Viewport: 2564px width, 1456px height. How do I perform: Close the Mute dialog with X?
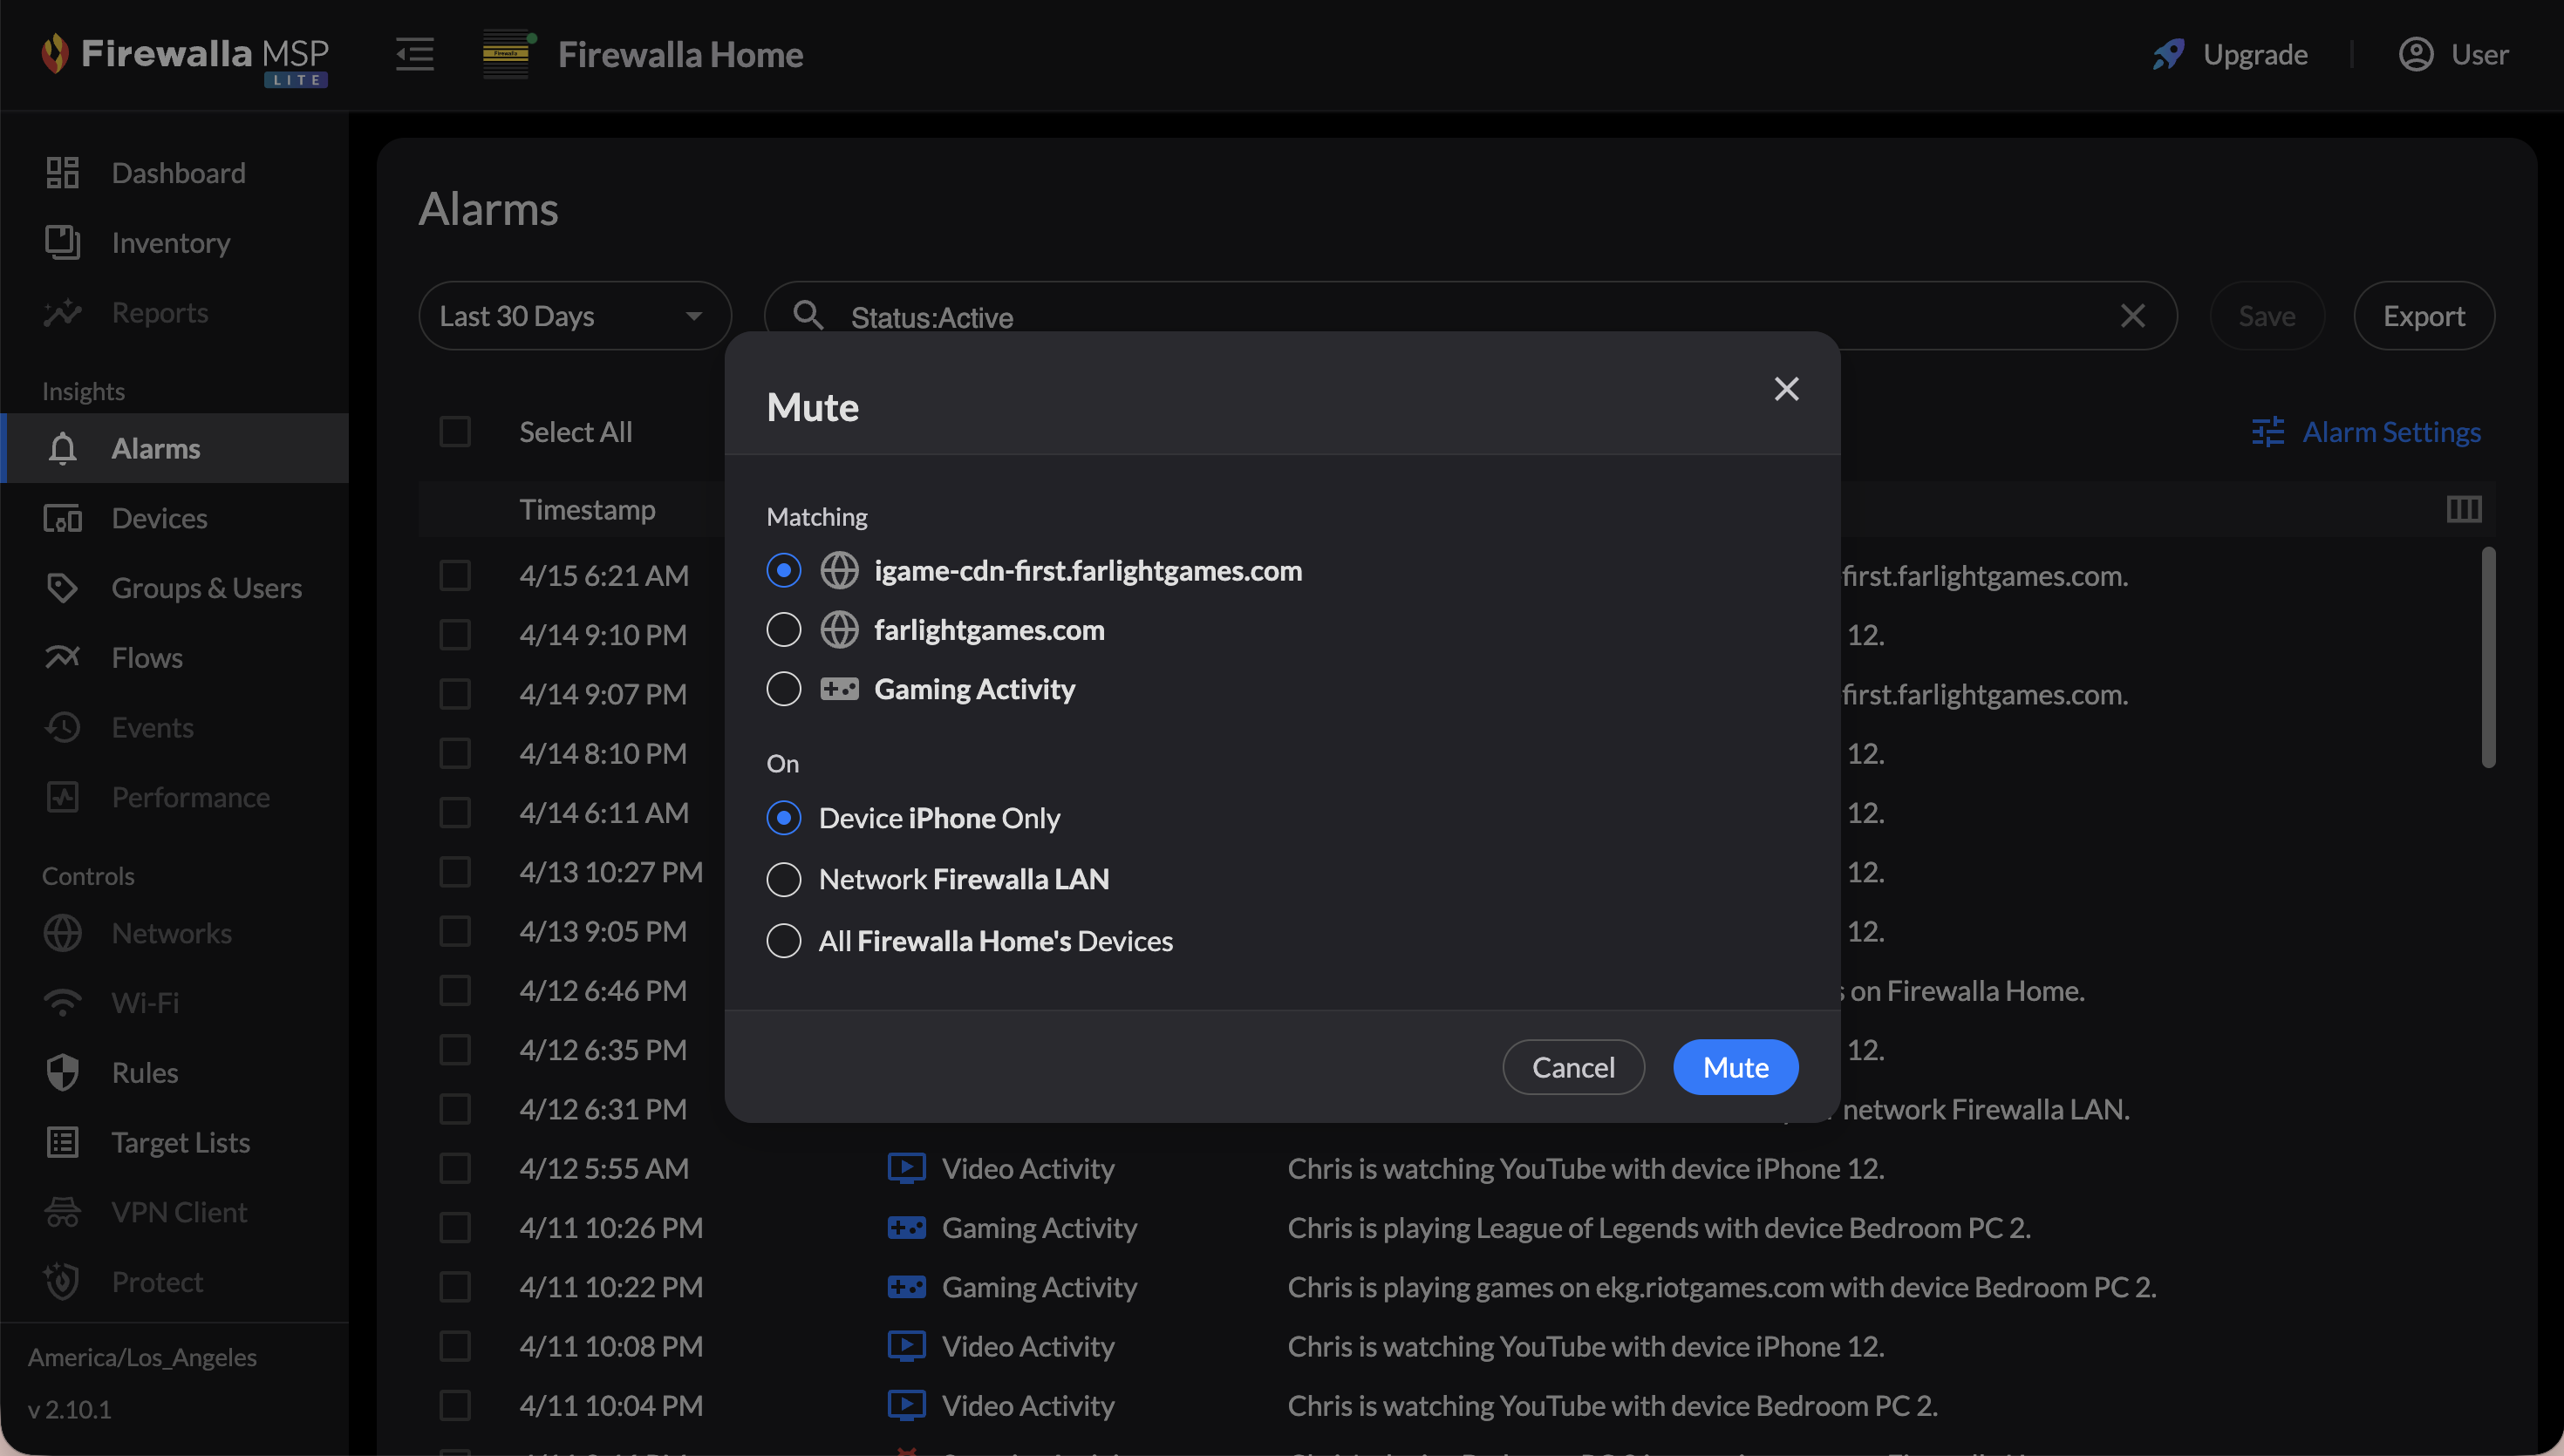click(1786, 389)
